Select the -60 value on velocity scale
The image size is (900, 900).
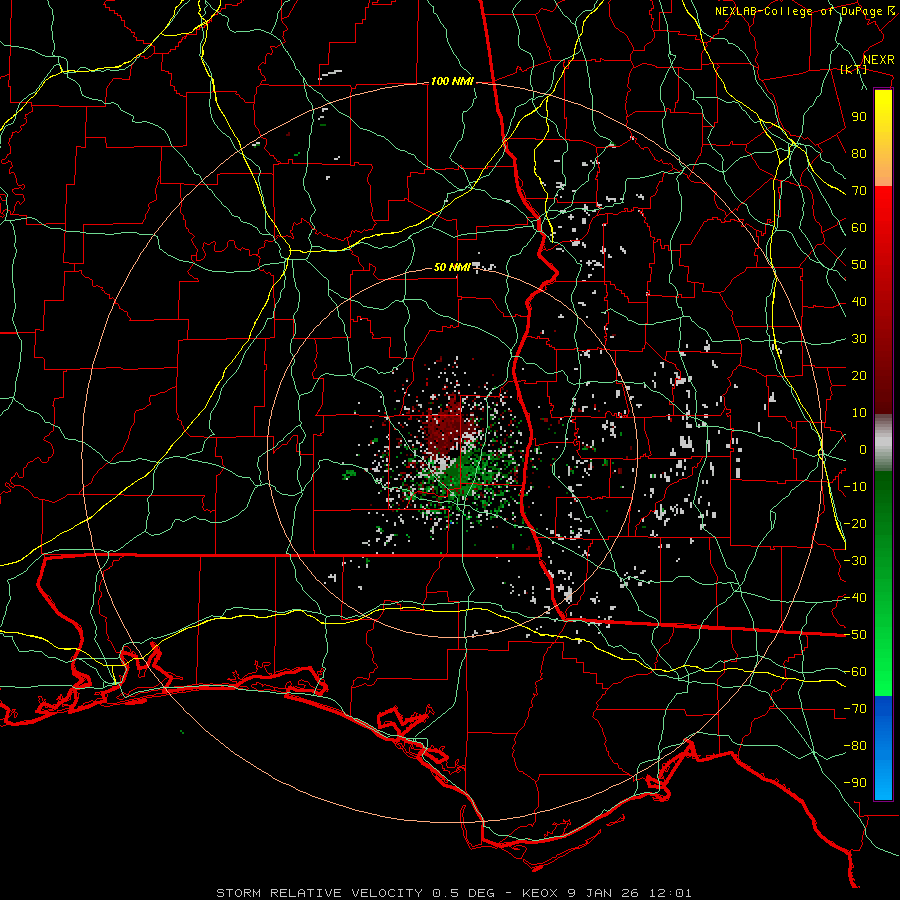855,672
